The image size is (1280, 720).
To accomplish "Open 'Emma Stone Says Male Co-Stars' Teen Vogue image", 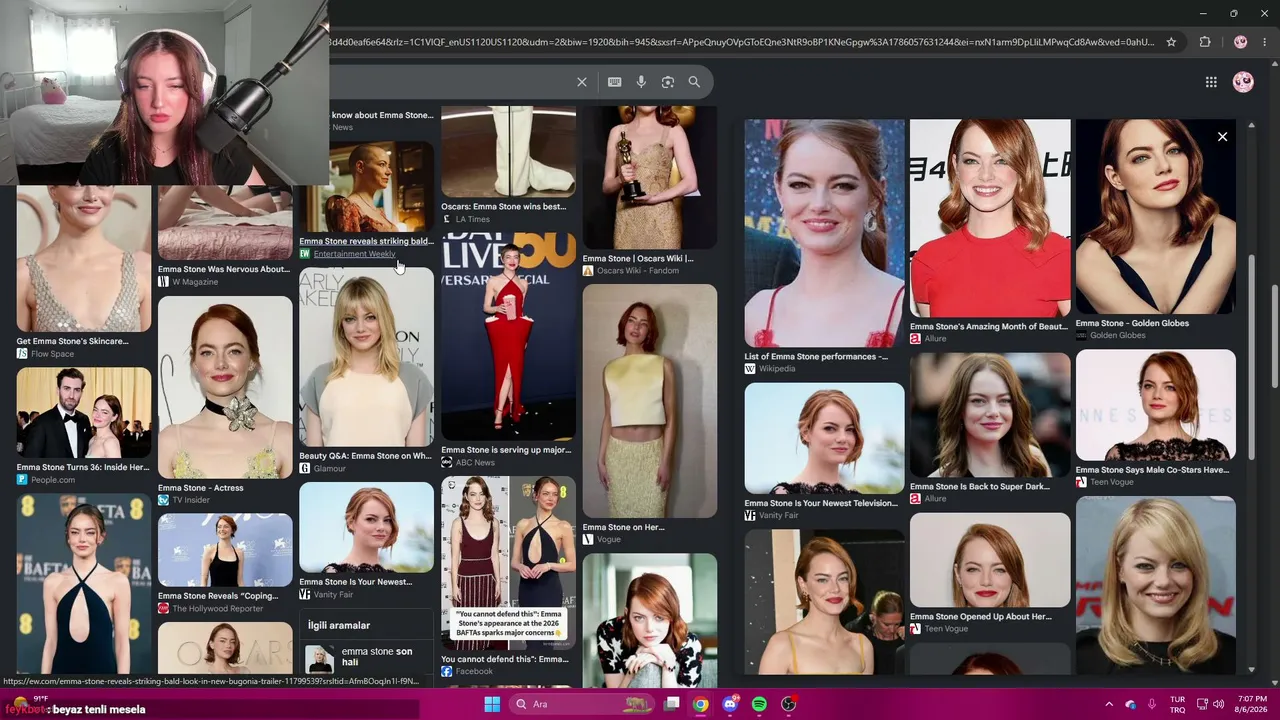I will pyautogui.click(x=1156, y=404).
